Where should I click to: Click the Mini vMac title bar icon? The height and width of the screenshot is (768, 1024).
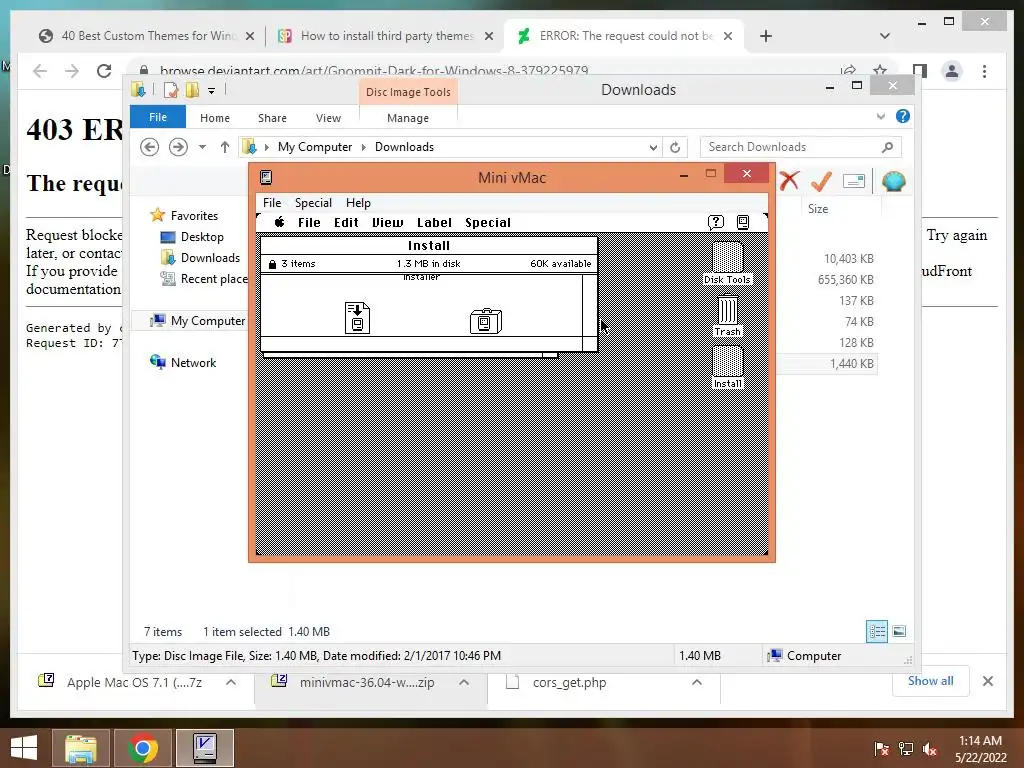(x=266, y=177)
